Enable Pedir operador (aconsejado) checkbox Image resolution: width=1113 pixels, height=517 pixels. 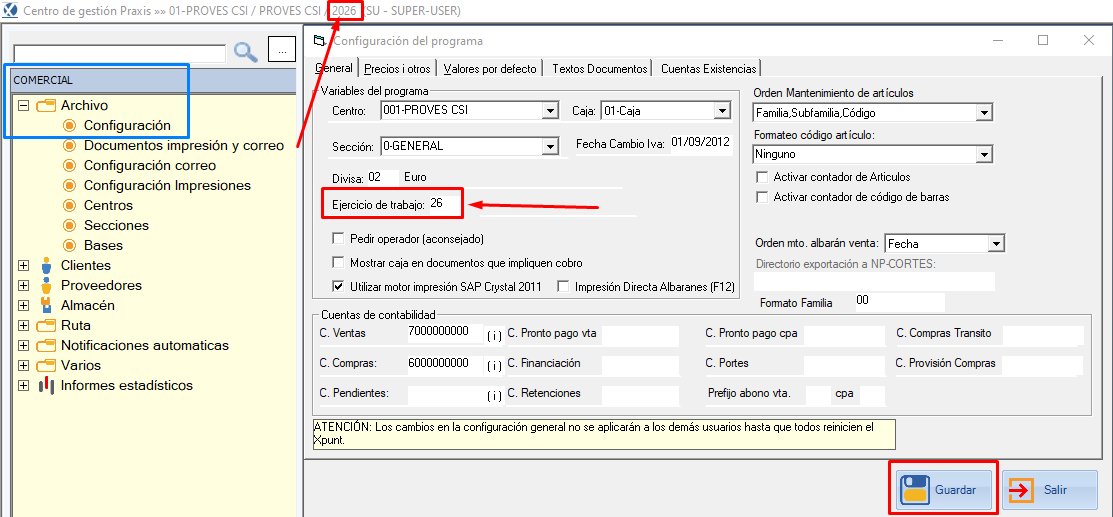(338, 239)
